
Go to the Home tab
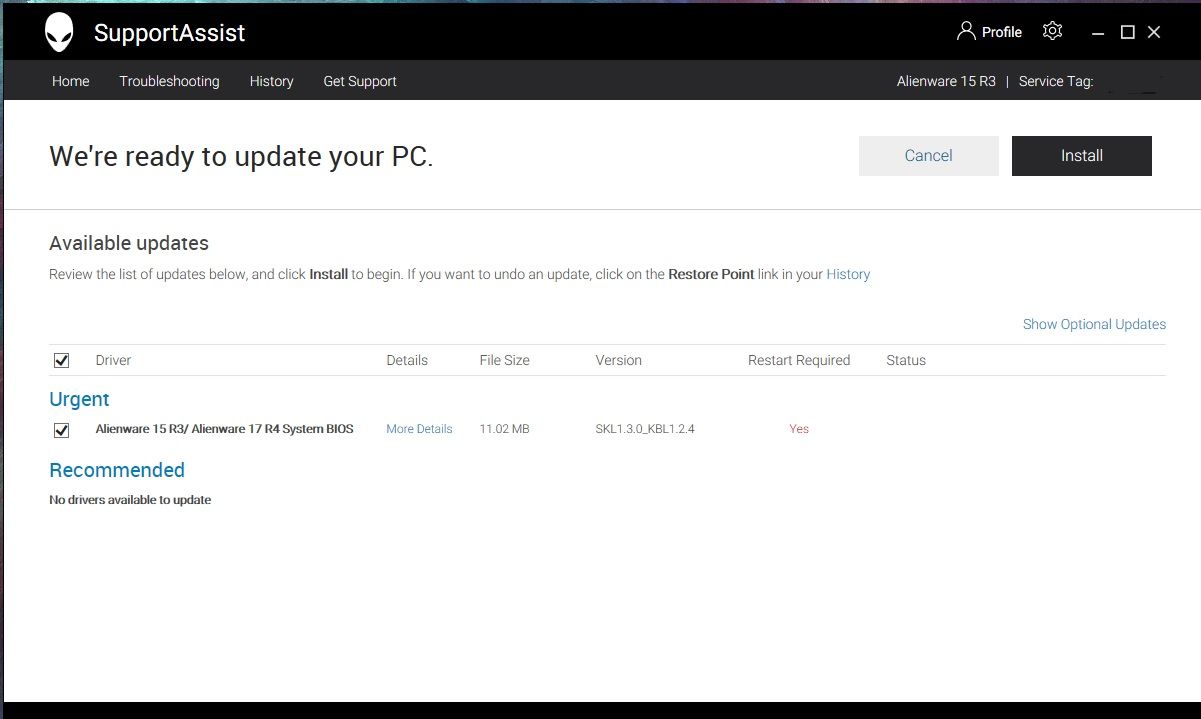point(71,81)
